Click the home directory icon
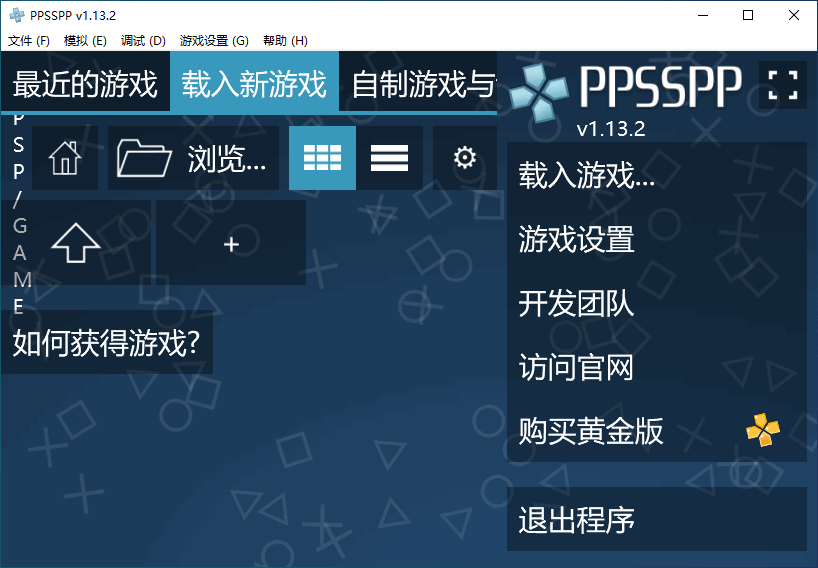 pyautogui.click(x=65, y=158)
